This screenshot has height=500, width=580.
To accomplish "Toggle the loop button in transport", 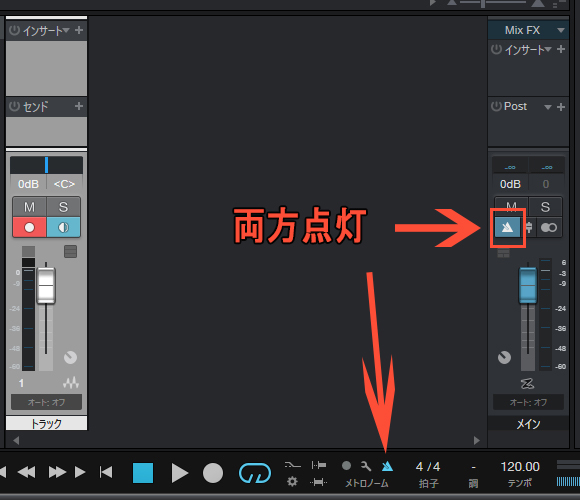I will point(255,473).
